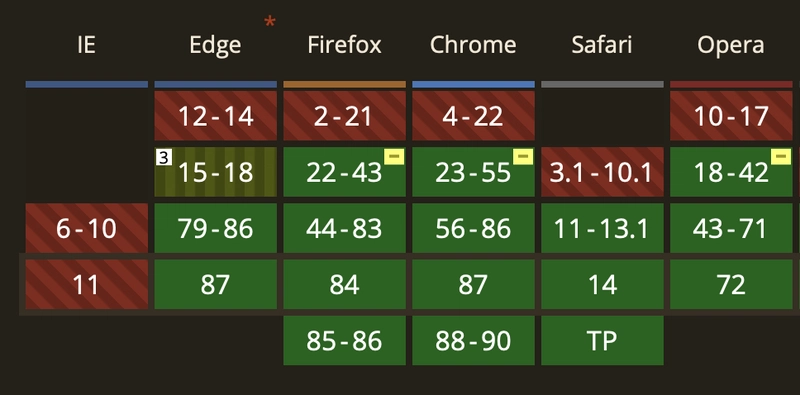Open note 3 badge on Edge 15-18
The width and height of the screenshot is (800, 395).
(x=163, y=158)
